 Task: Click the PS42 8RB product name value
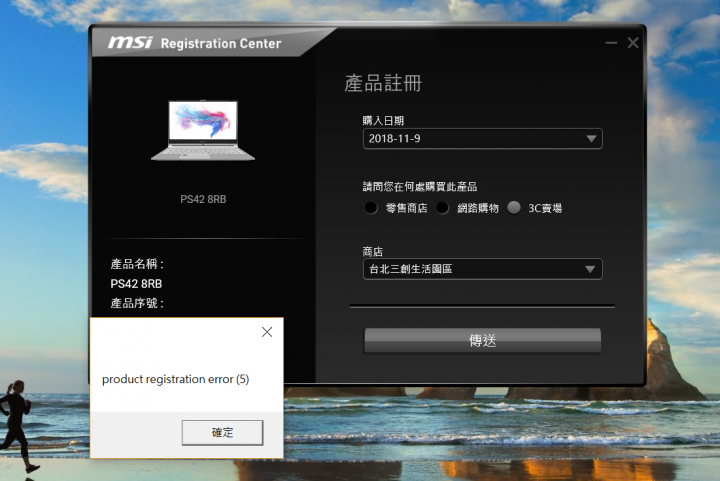[136, 284]
